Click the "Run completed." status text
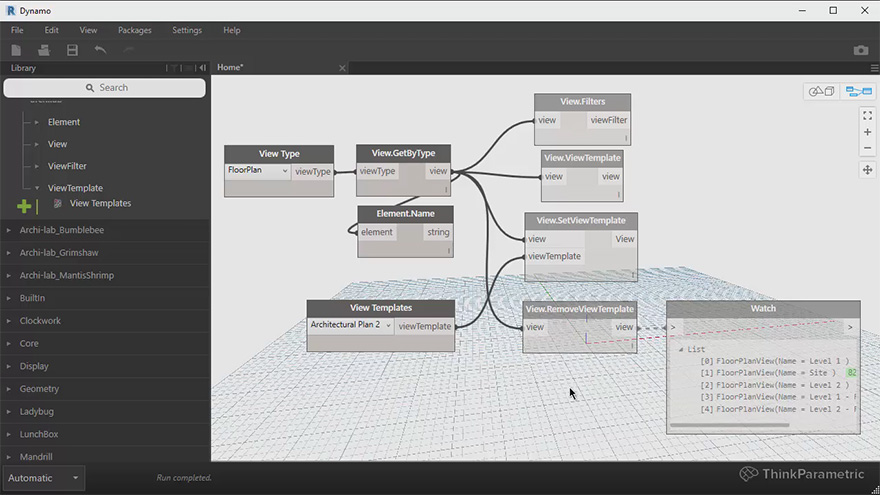 pos(184,478)
